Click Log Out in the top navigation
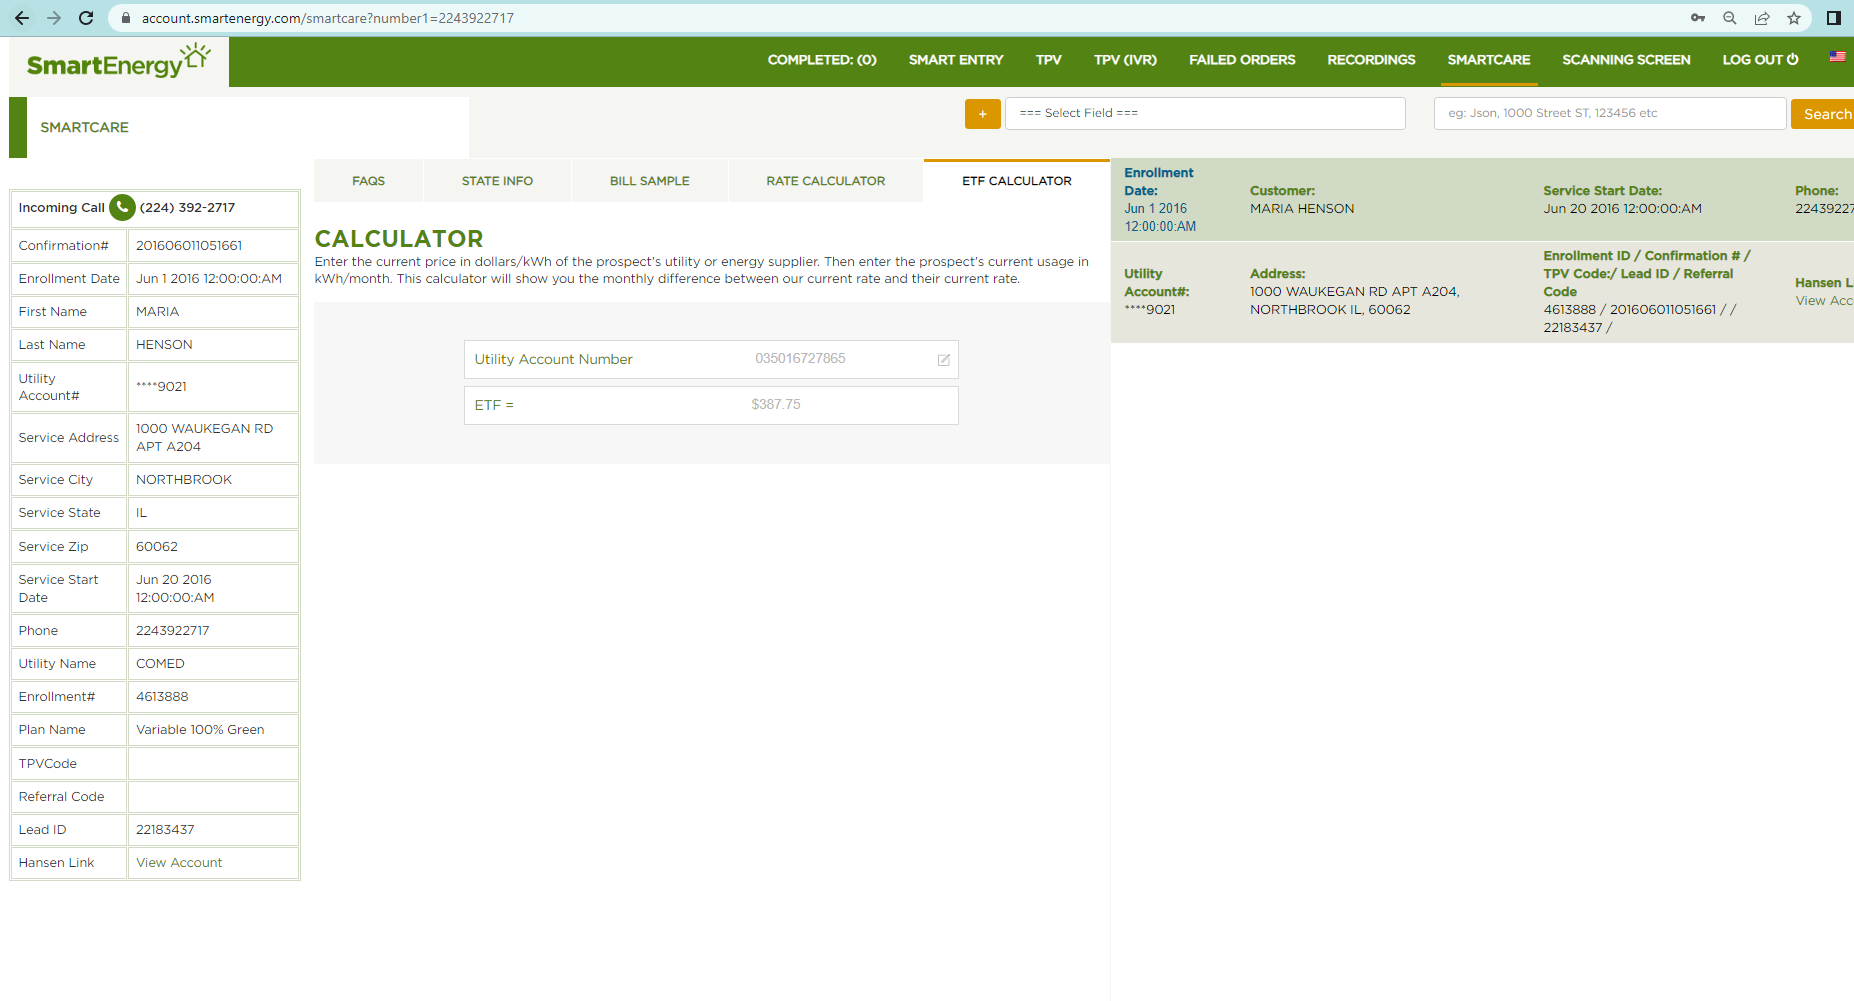This screenshot has height=1001, width=1854. coord(1759,60)
